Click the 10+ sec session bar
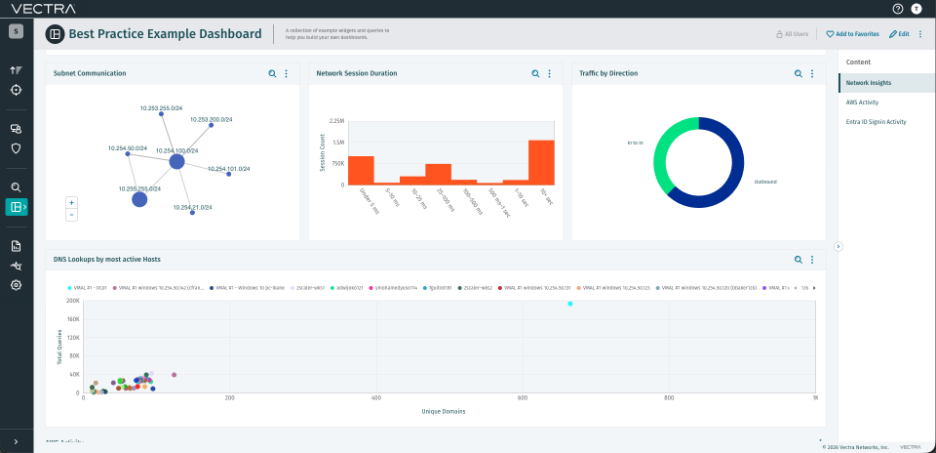The image size is (936, 453). [541, 162]
